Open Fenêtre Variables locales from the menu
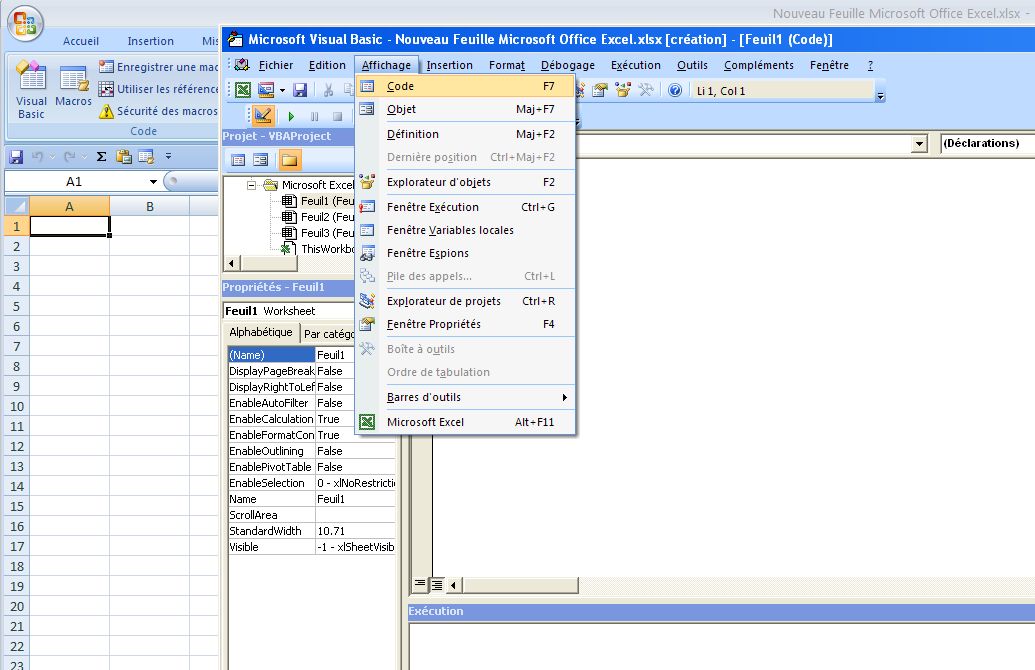Screen dimensions: 1035x670 click(466, 230)
